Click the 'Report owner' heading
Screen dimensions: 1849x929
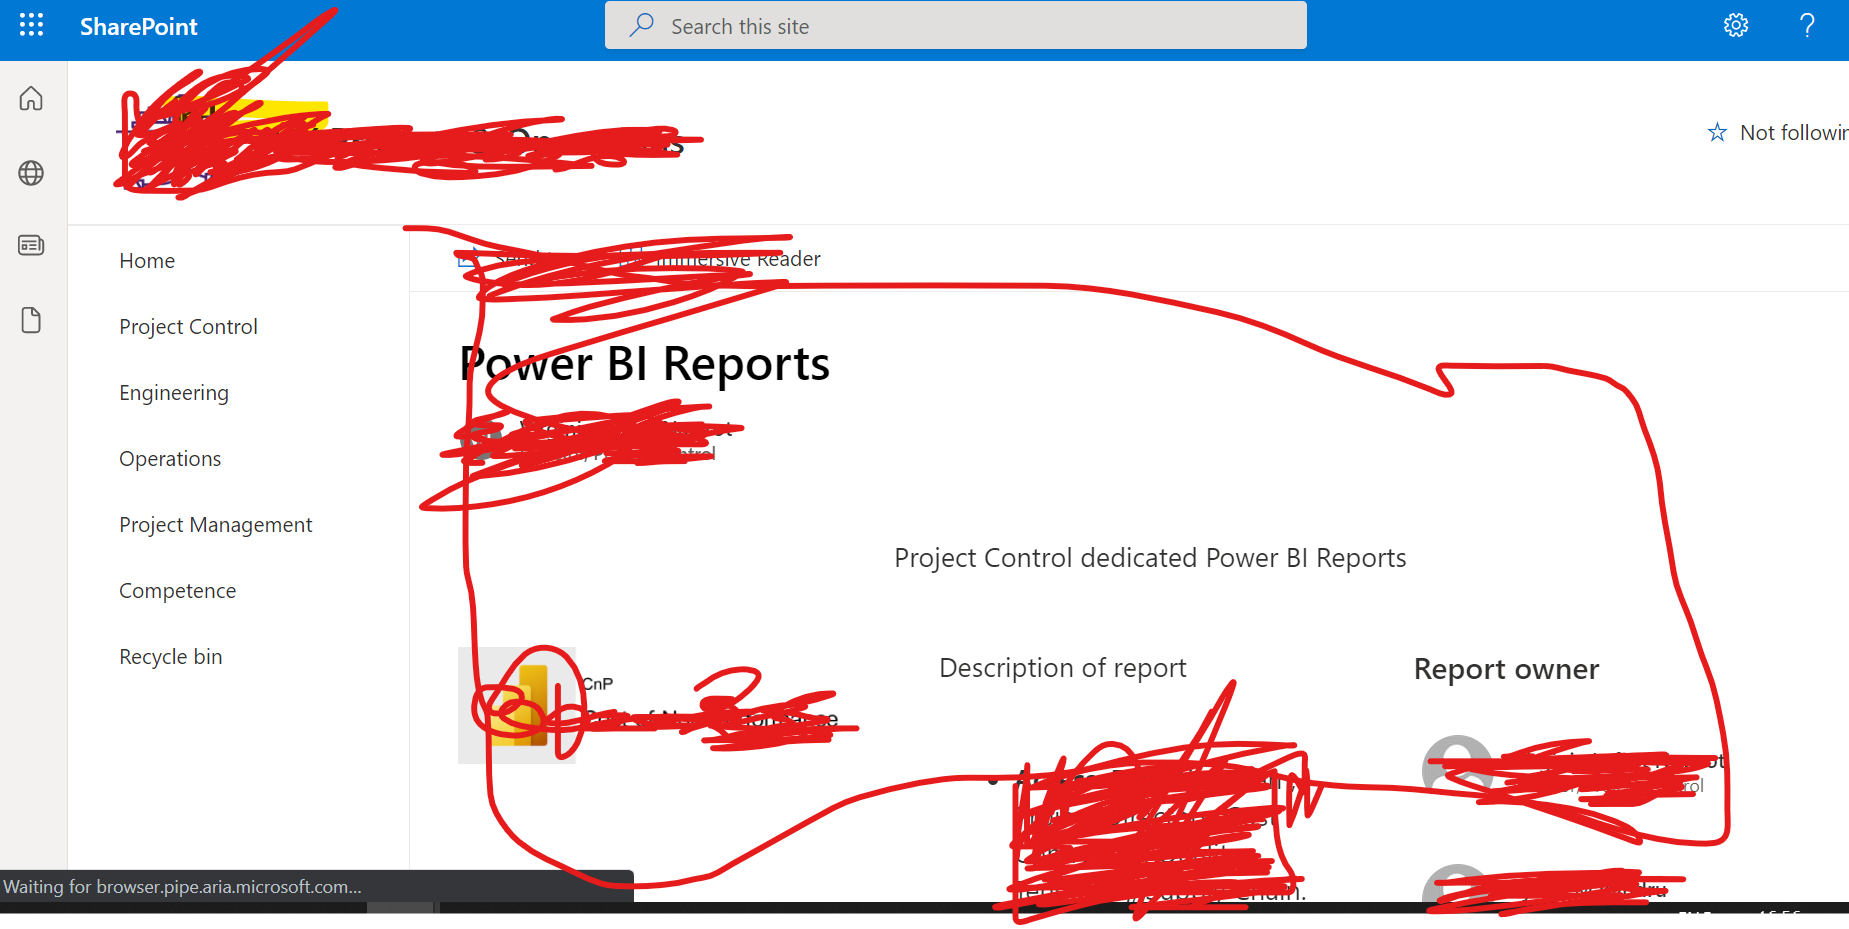coord(1506,669)
